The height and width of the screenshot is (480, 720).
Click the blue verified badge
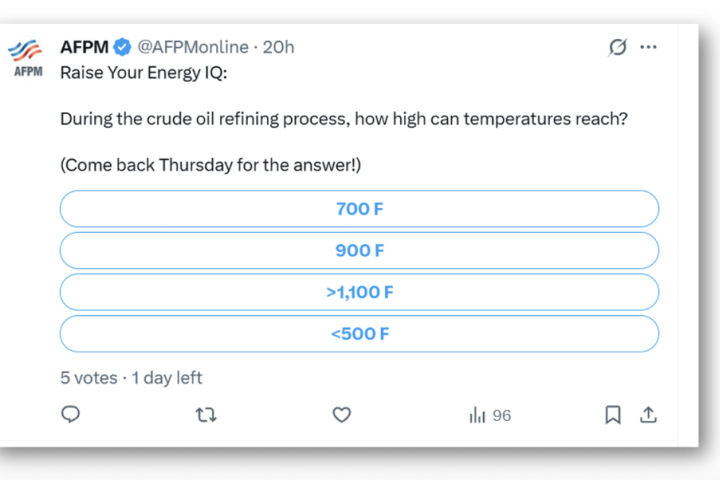[122, 47]
